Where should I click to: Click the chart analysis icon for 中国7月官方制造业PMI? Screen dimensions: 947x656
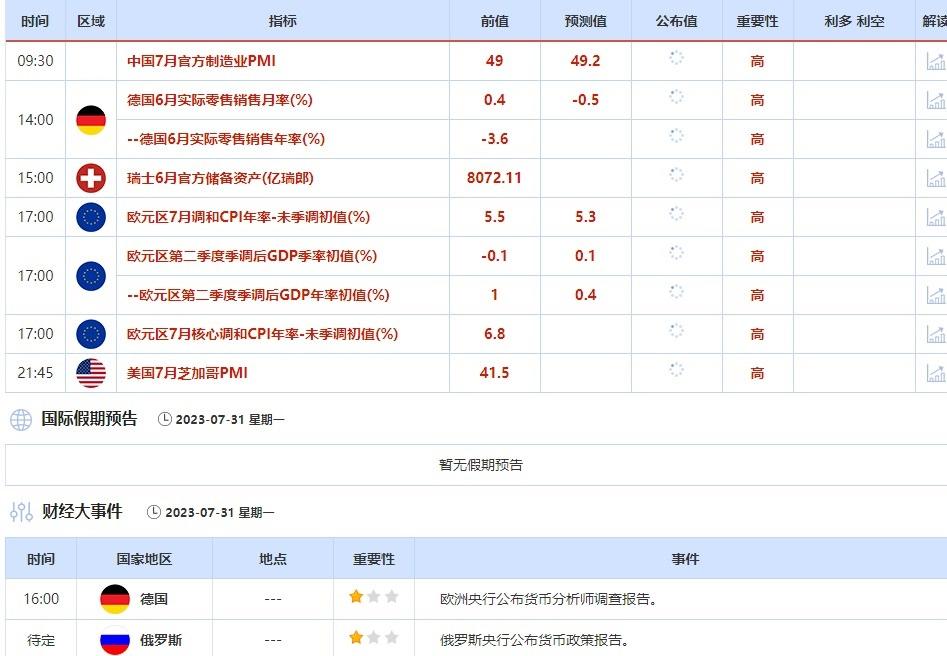point(936,61)
